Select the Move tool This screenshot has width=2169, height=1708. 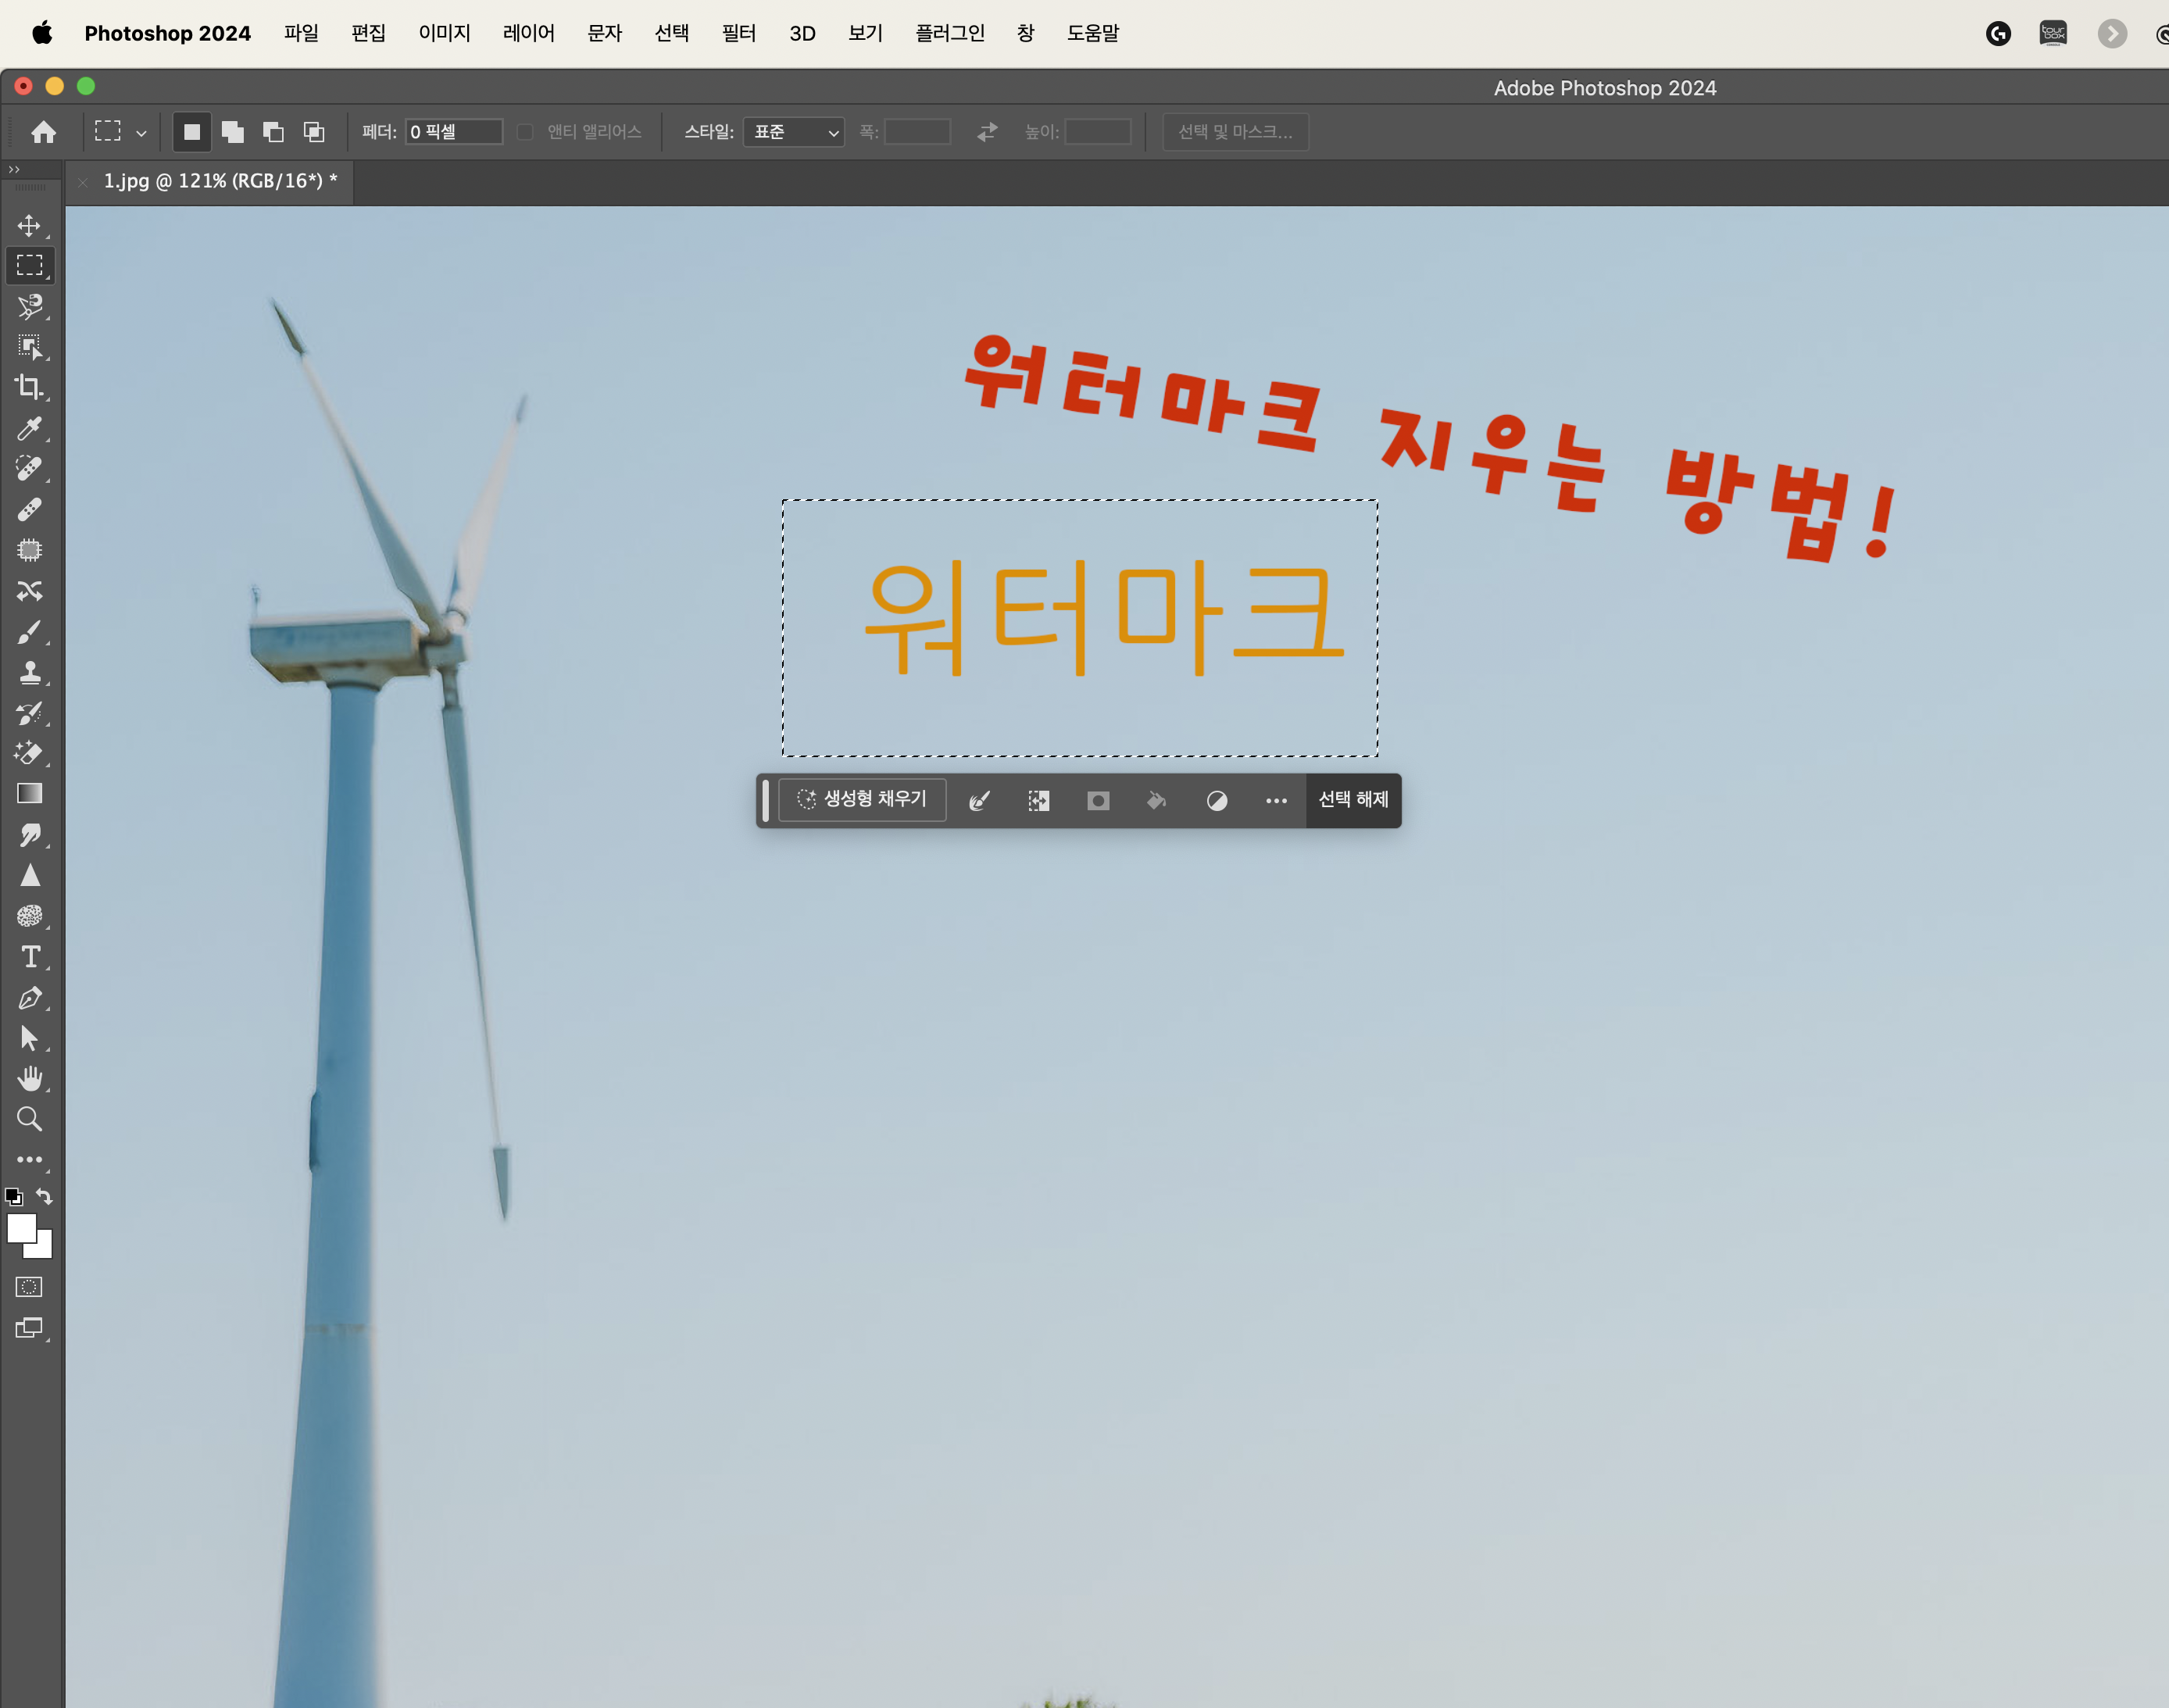click(29, 225)
